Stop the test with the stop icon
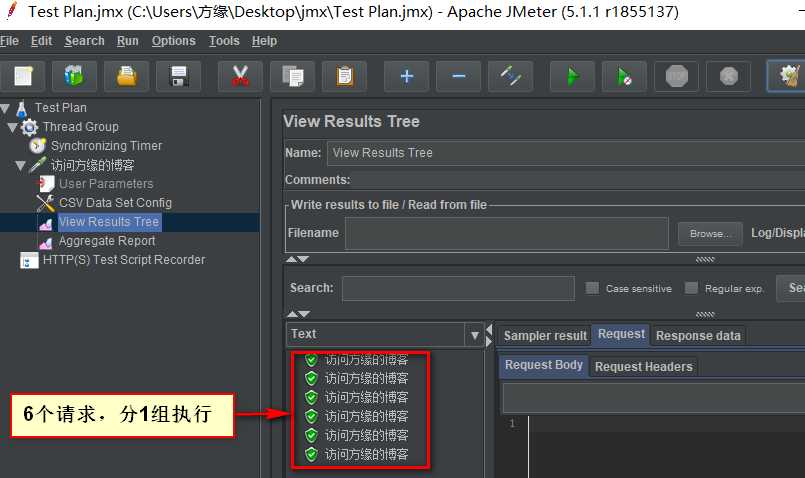Screen dimensions: 805x478 tap(677, 77)
